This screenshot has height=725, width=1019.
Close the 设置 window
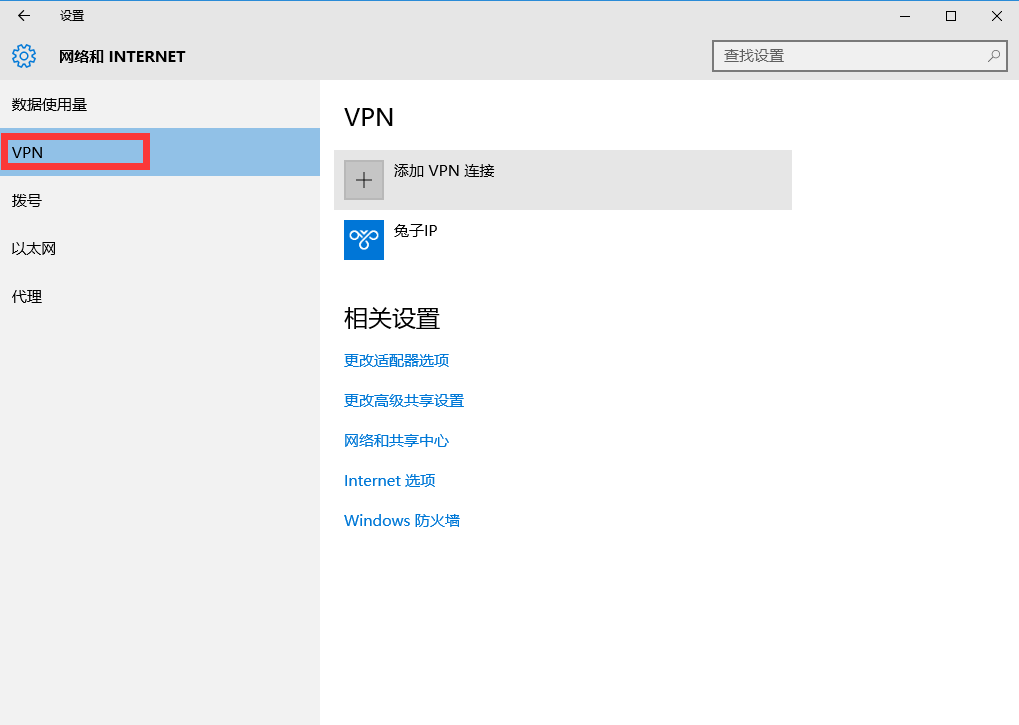[996, 16]
